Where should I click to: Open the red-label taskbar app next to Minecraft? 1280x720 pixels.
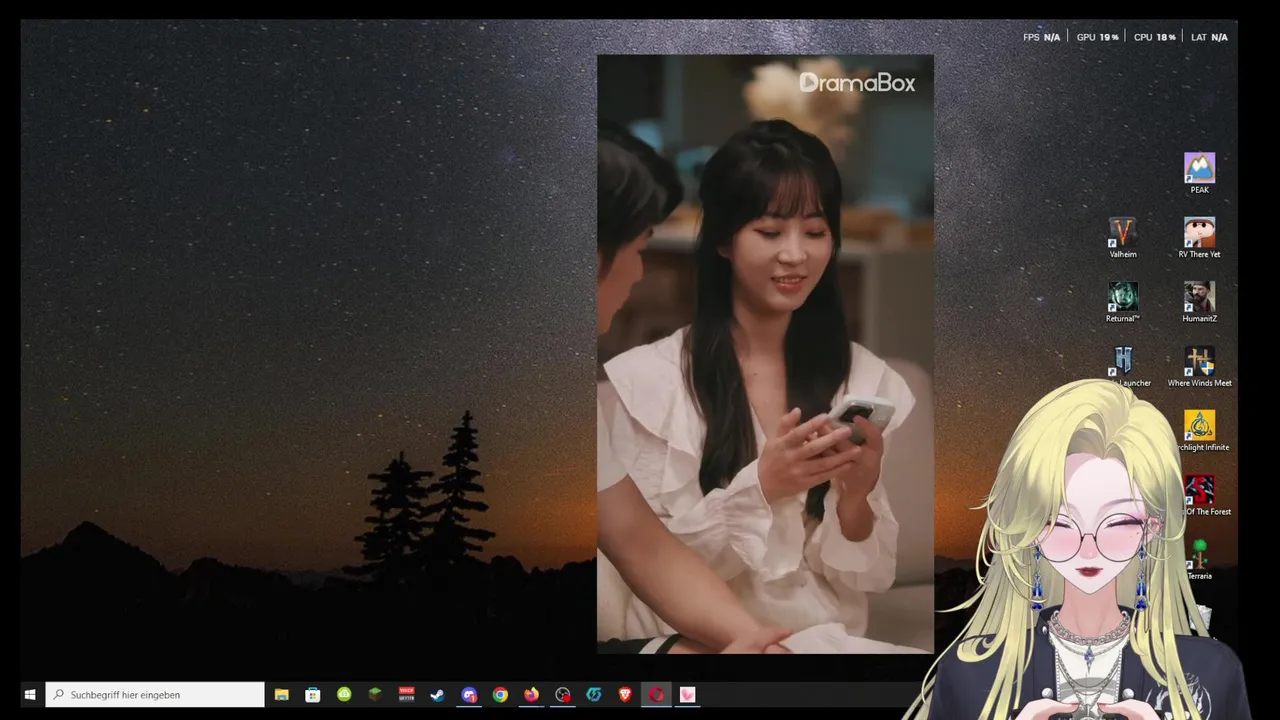click(406, 695)
